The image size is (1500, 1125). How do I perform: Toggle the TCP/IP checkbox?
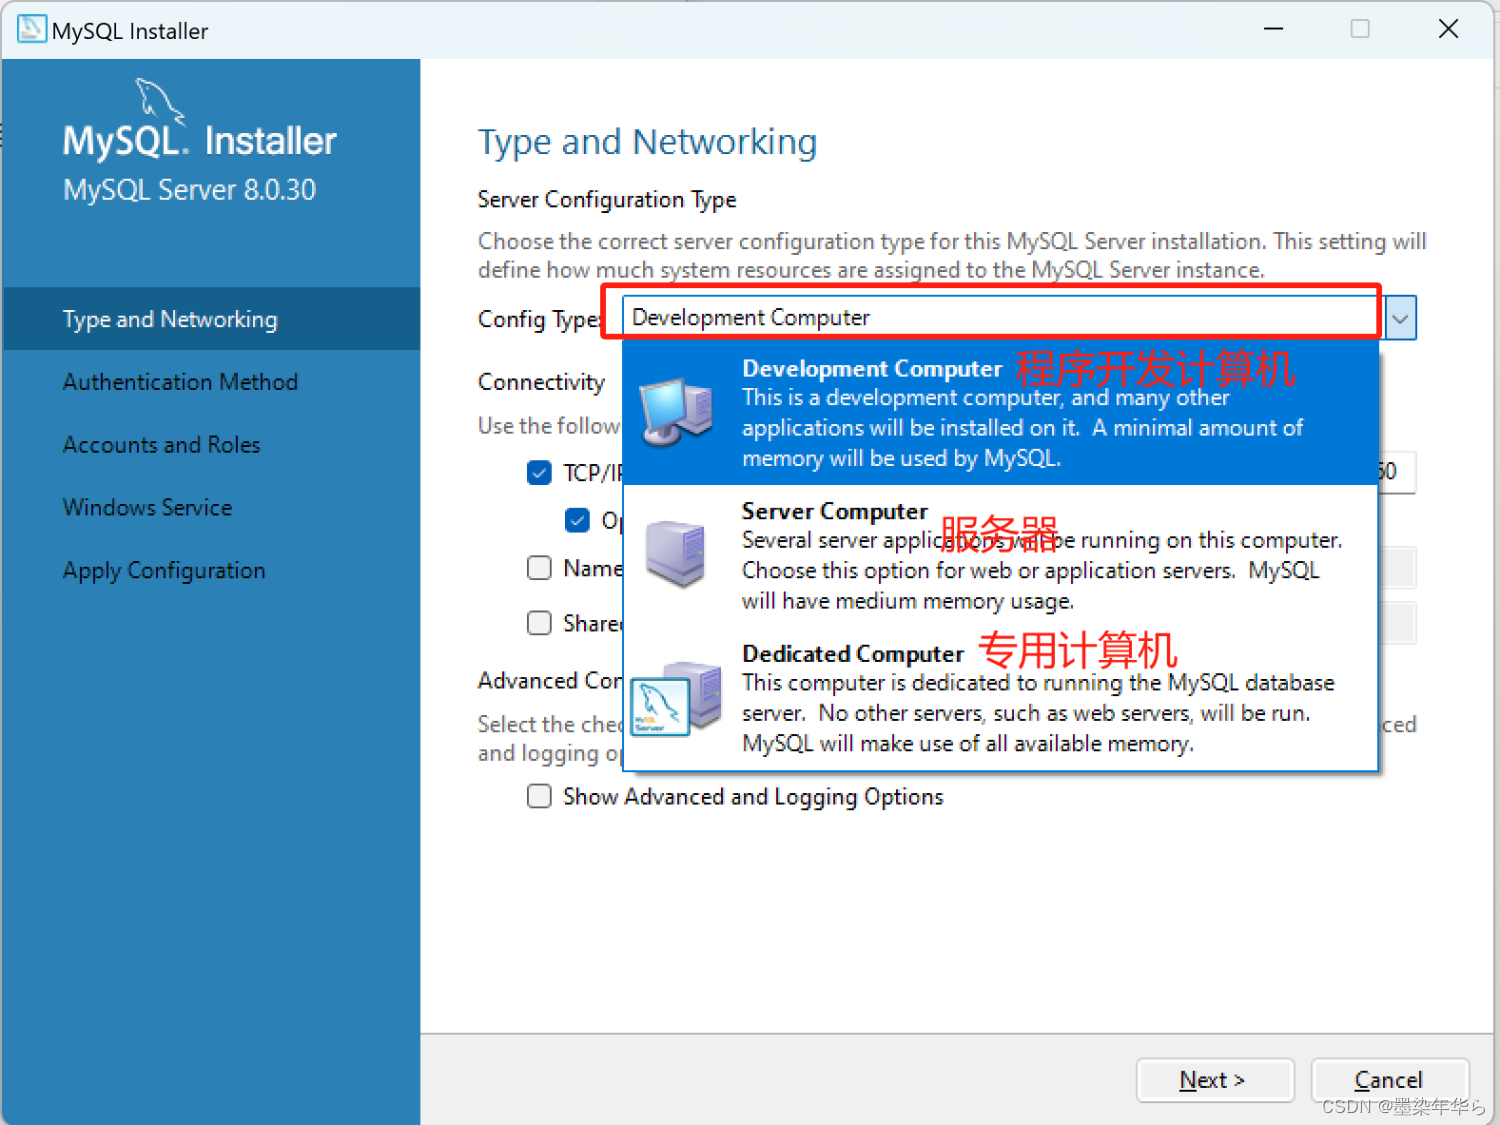[539, 472]
